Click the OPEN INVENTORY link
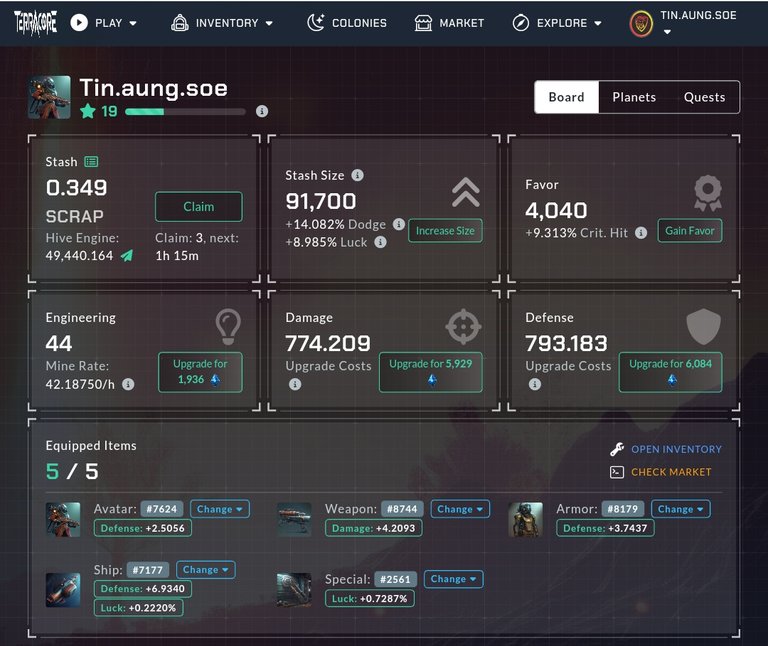The image size is (768, 646). coord(676,449)
